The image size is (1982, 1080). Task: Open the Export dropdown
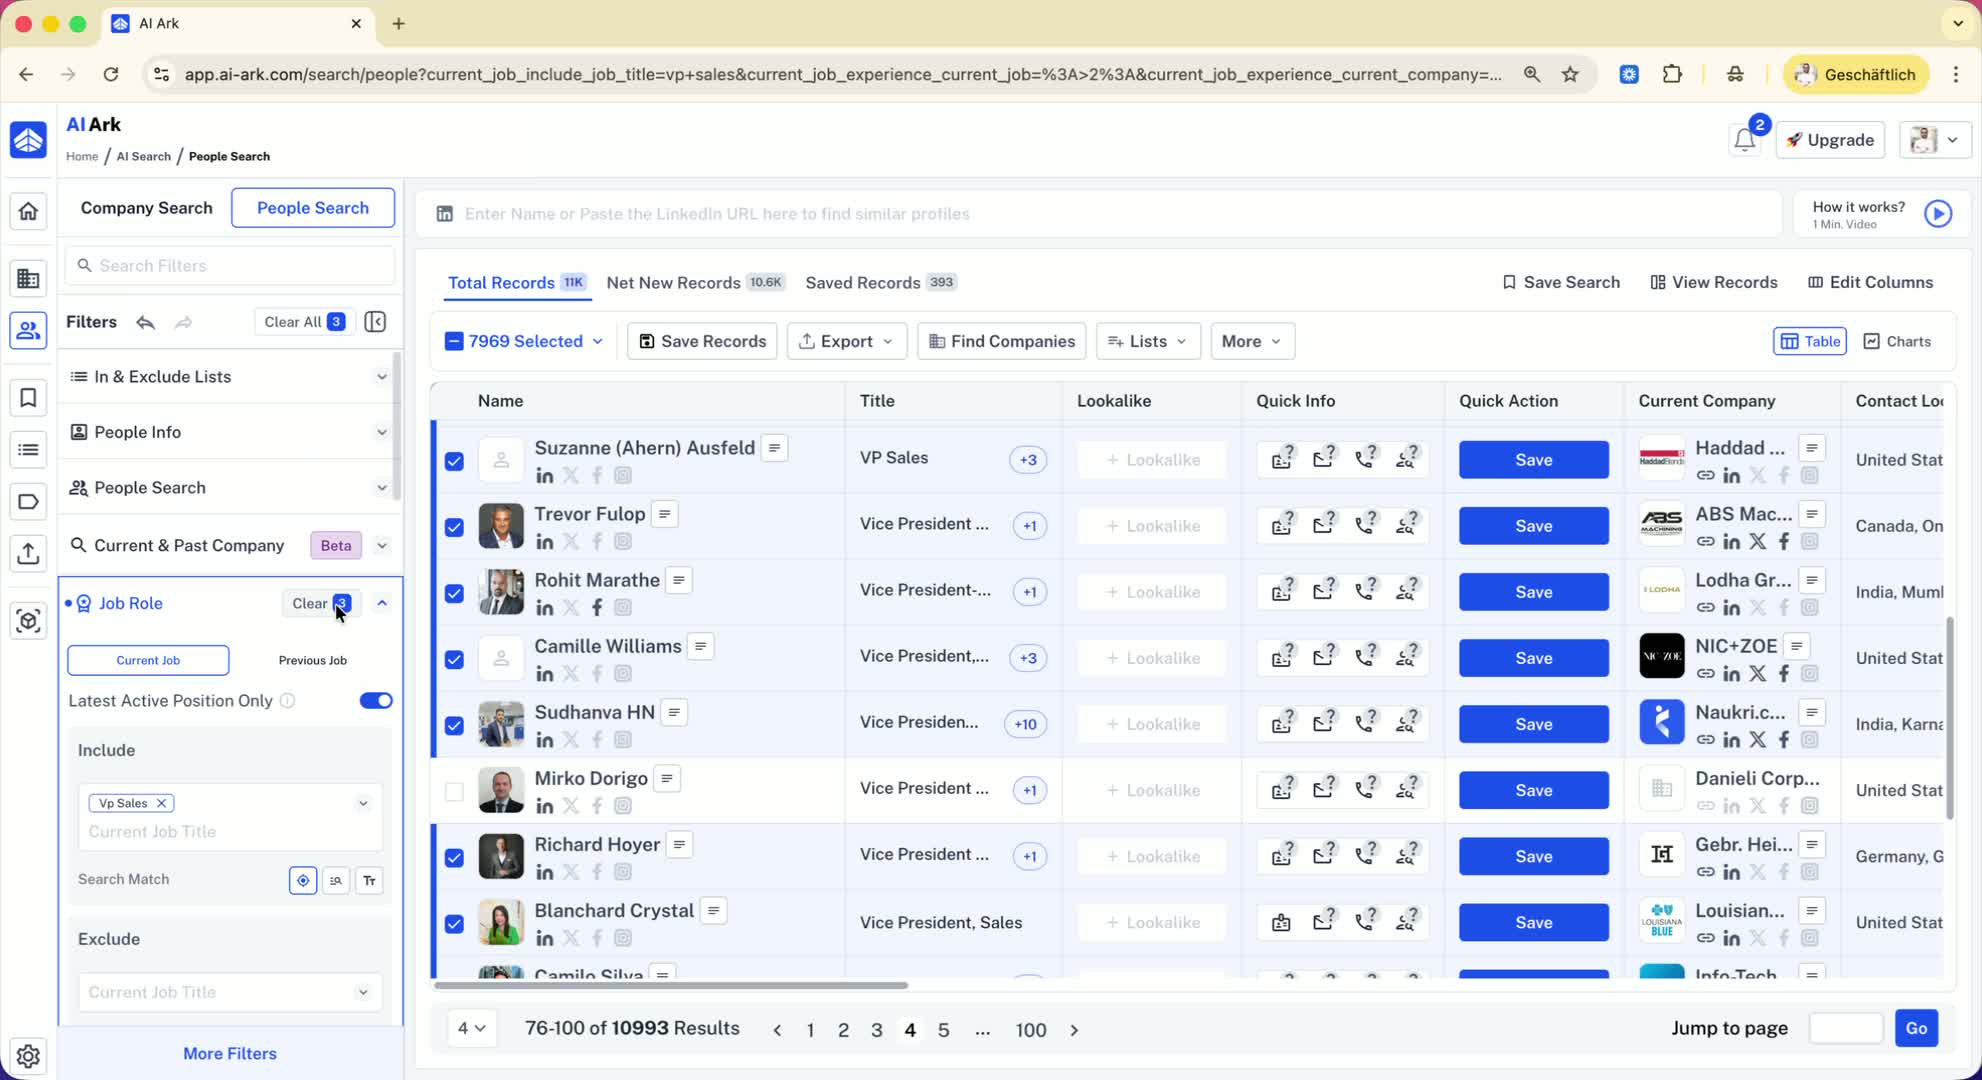point(846,341)
